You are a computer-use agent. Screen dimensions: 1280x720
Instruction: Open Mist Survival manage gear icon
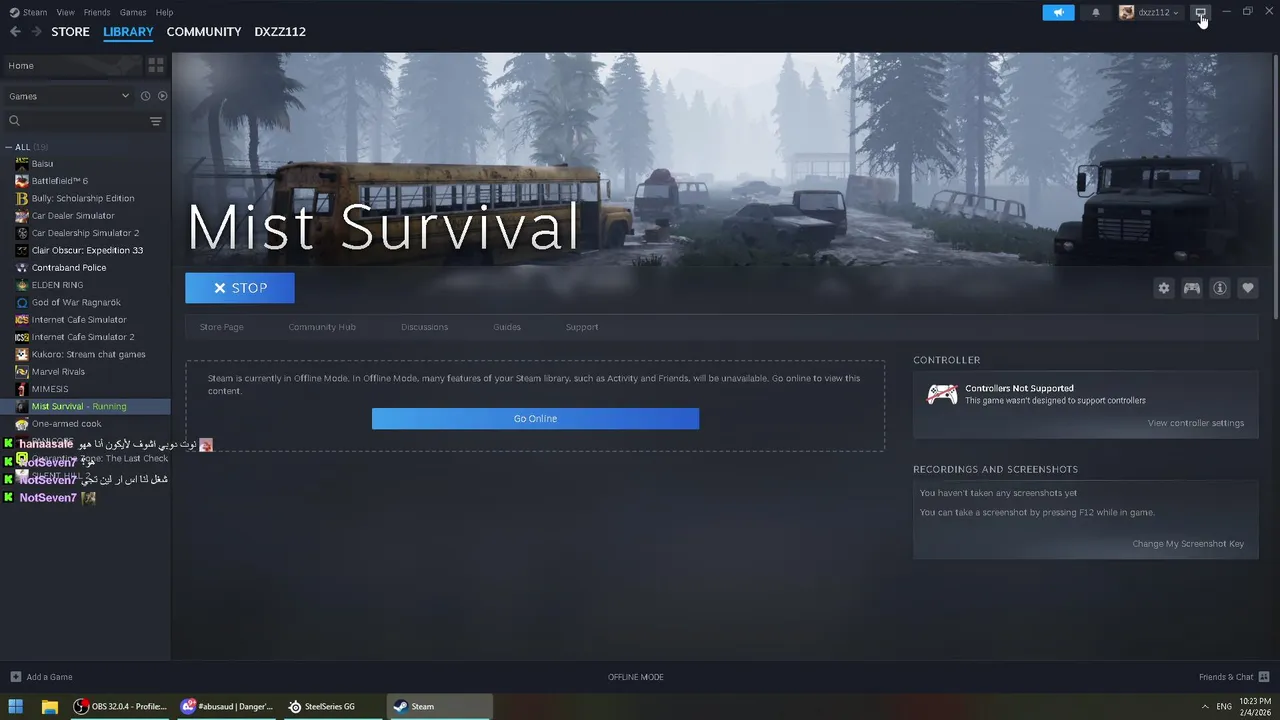1164,288
